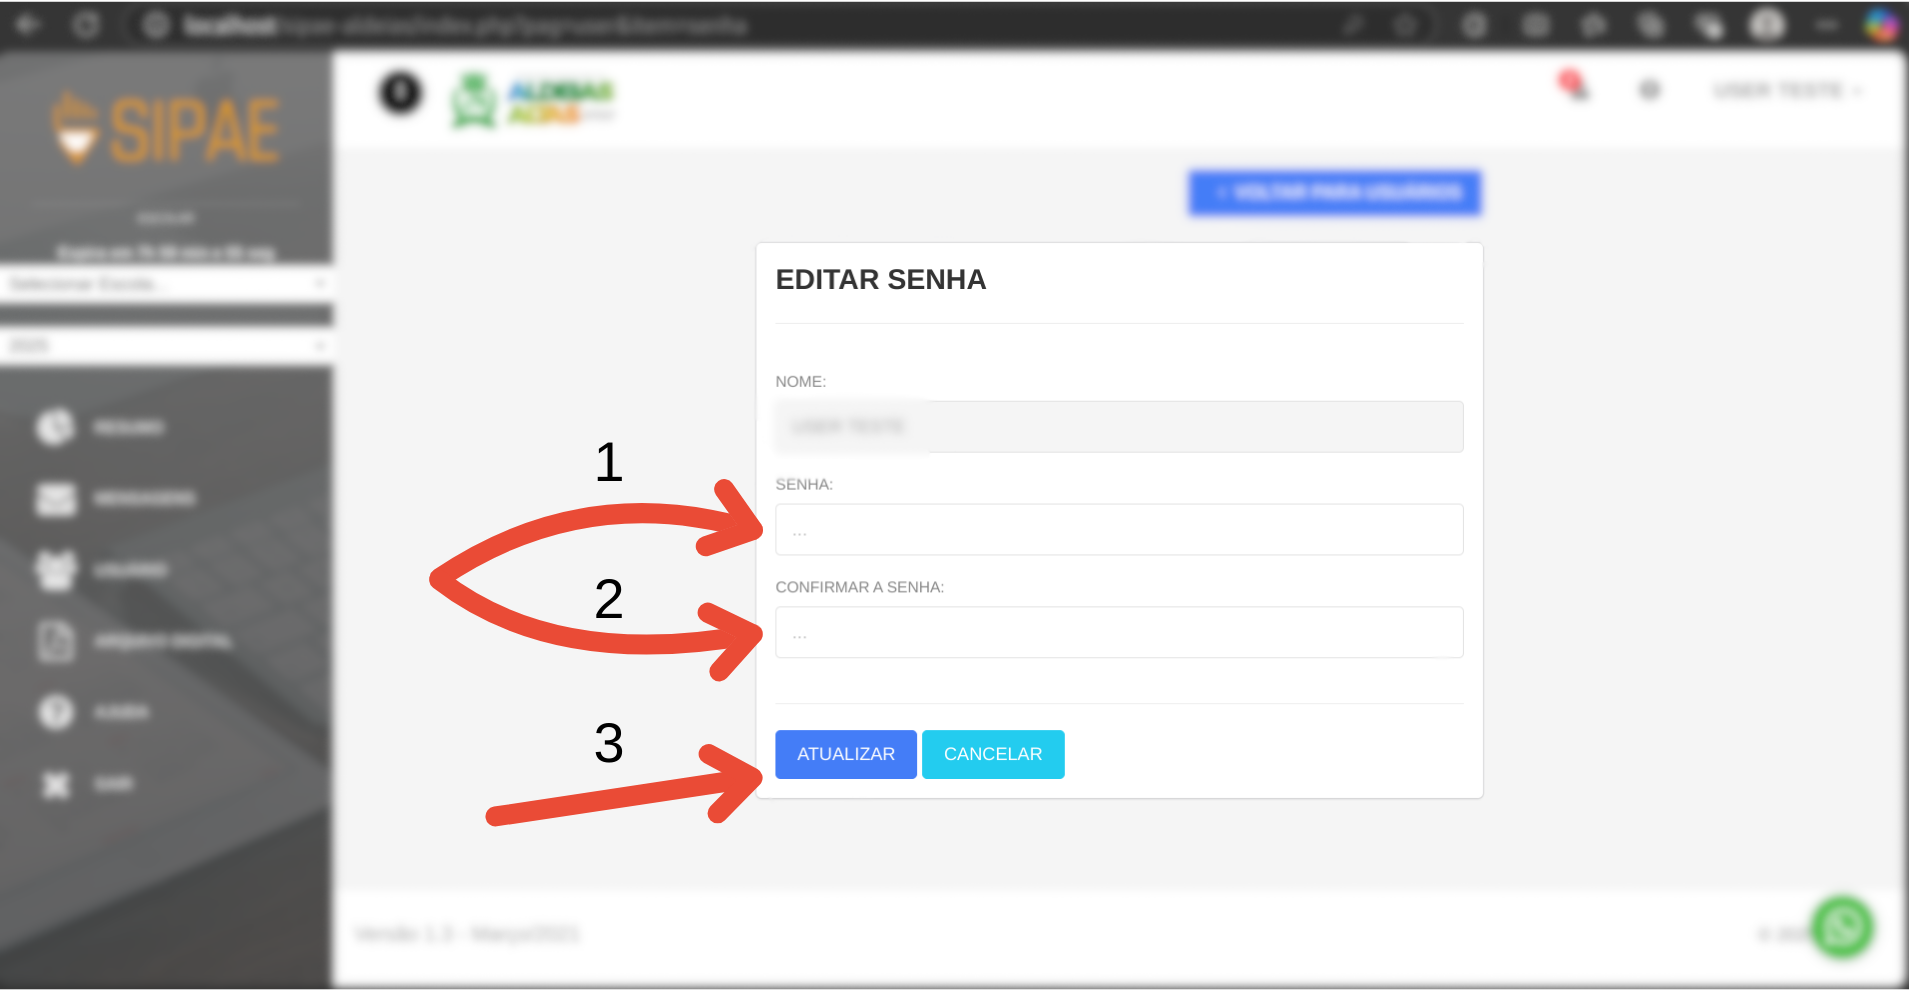Expand the year selector dropdown
Screen dimensions: 1909x991
pyautogui.click(x=166, y=346)
